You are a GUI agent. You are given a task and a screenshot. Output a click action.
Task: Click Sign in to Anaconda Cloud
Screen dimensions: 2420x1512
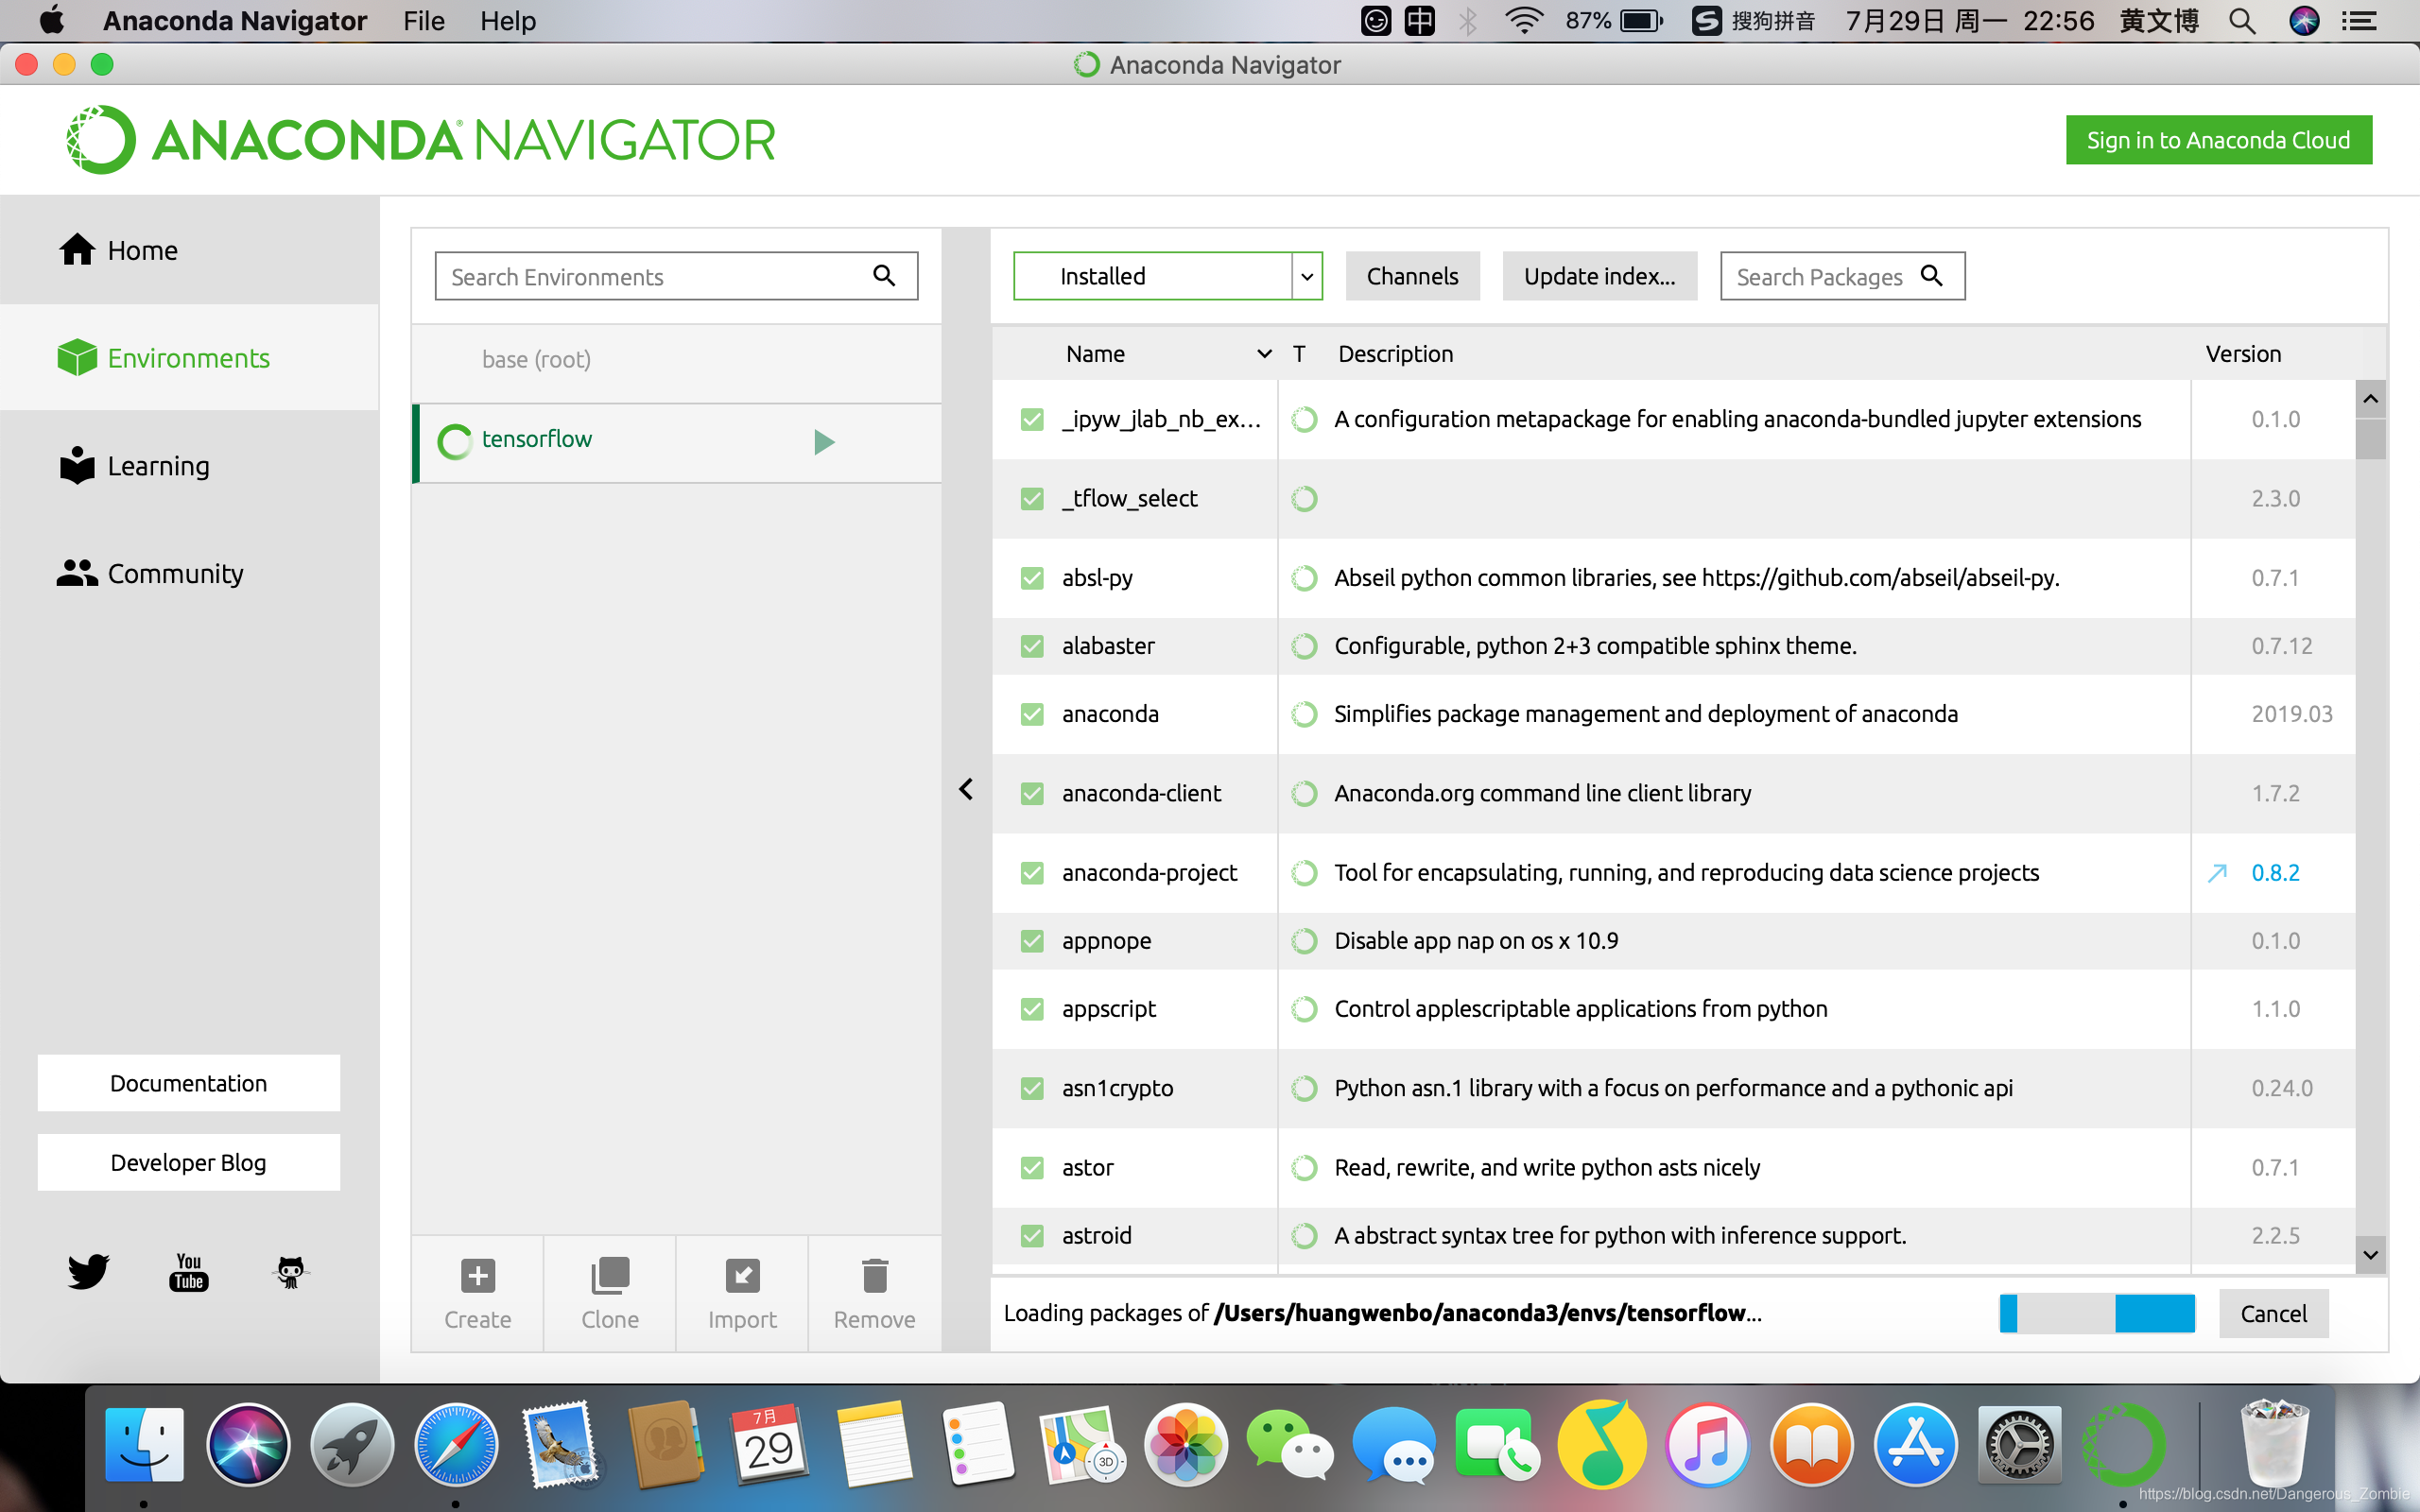(x=2219, y=140)
